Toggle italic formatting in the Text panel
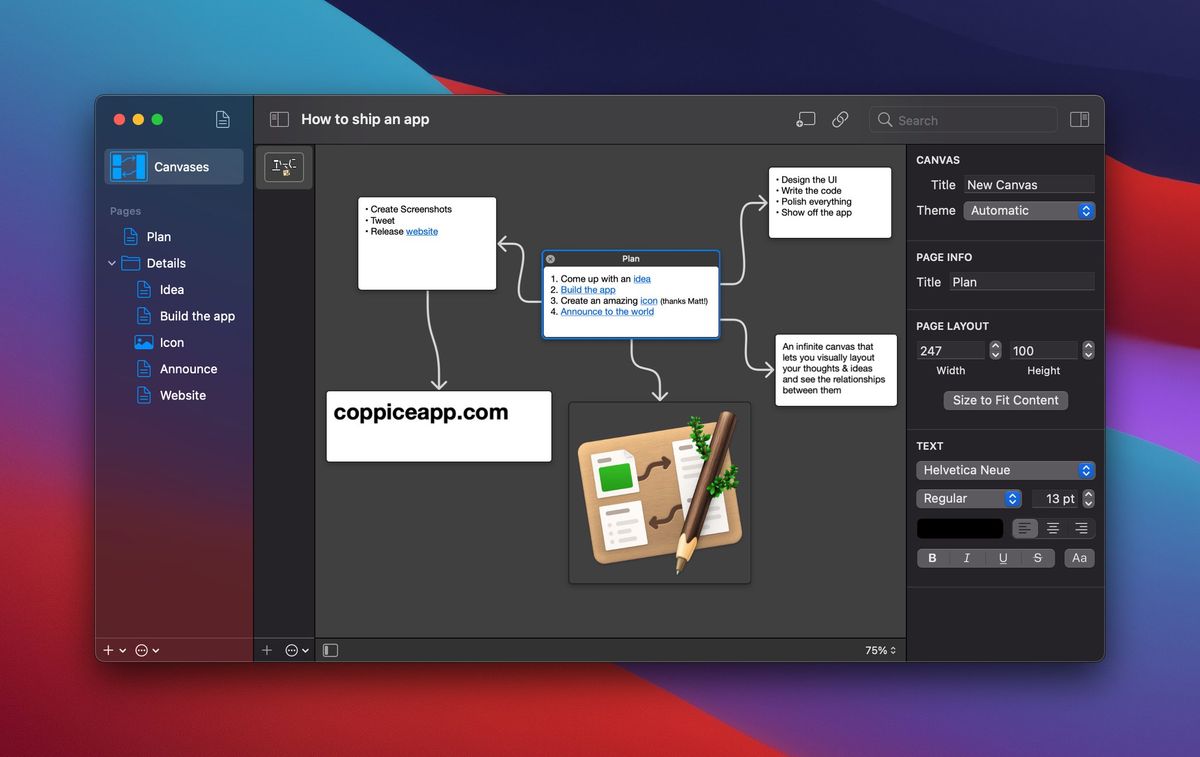This screenshot has width=1200, height=757. (967, 558)
